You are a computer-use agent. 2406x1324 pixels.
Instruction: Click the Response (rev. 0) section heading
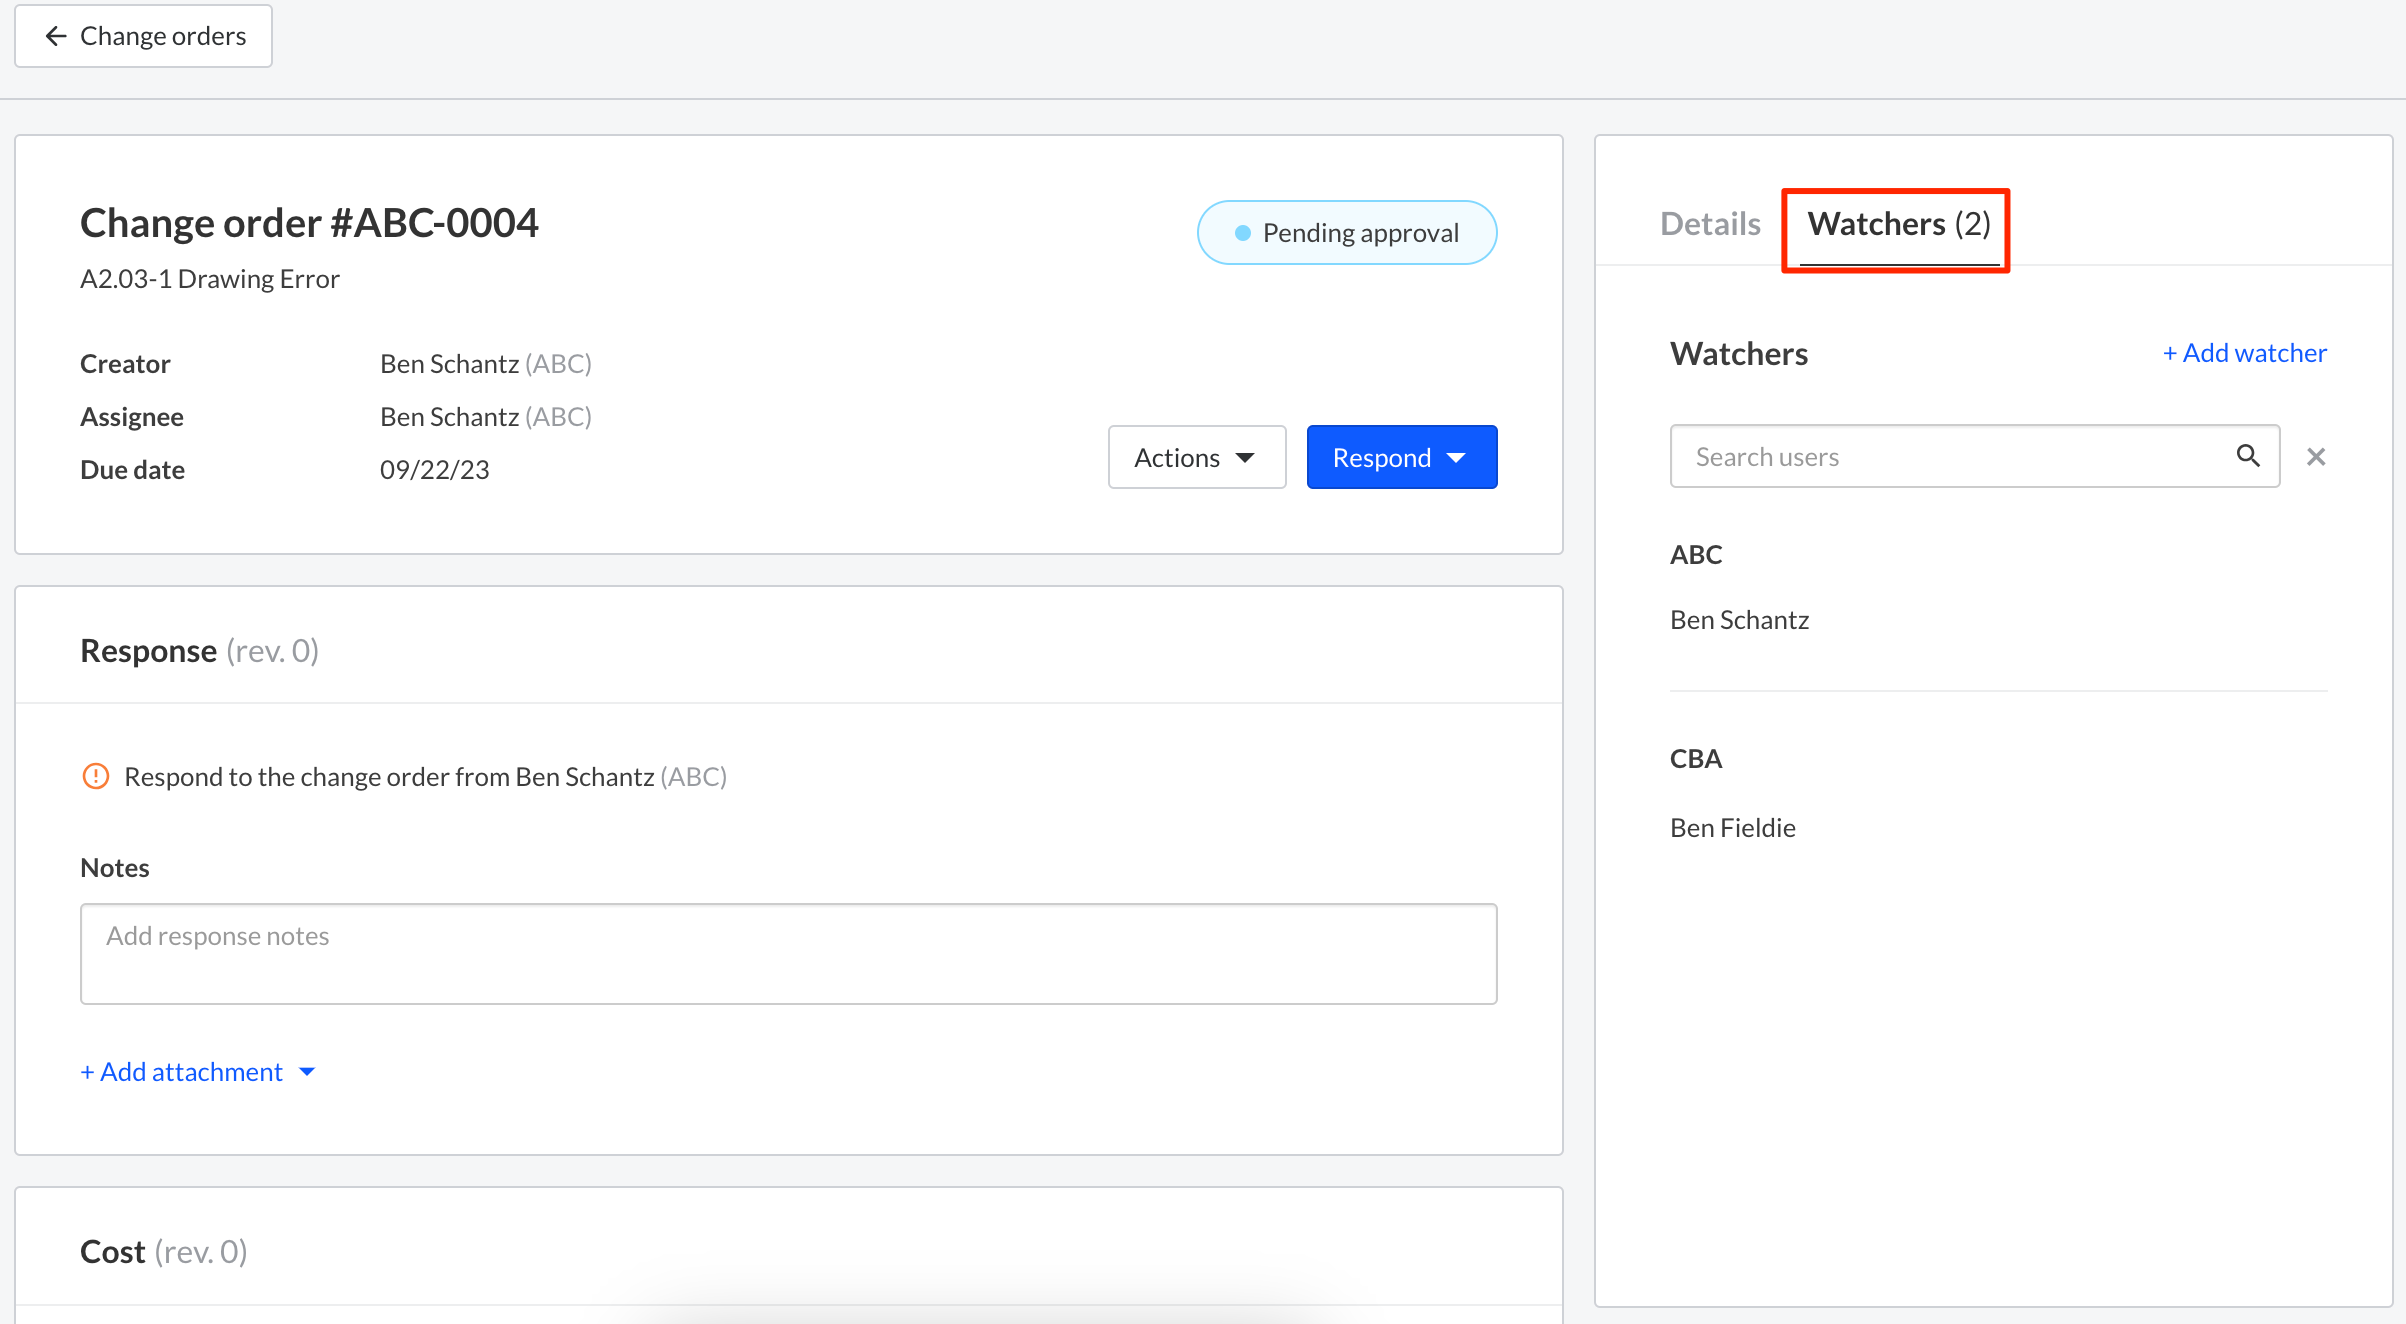[199, 651]
